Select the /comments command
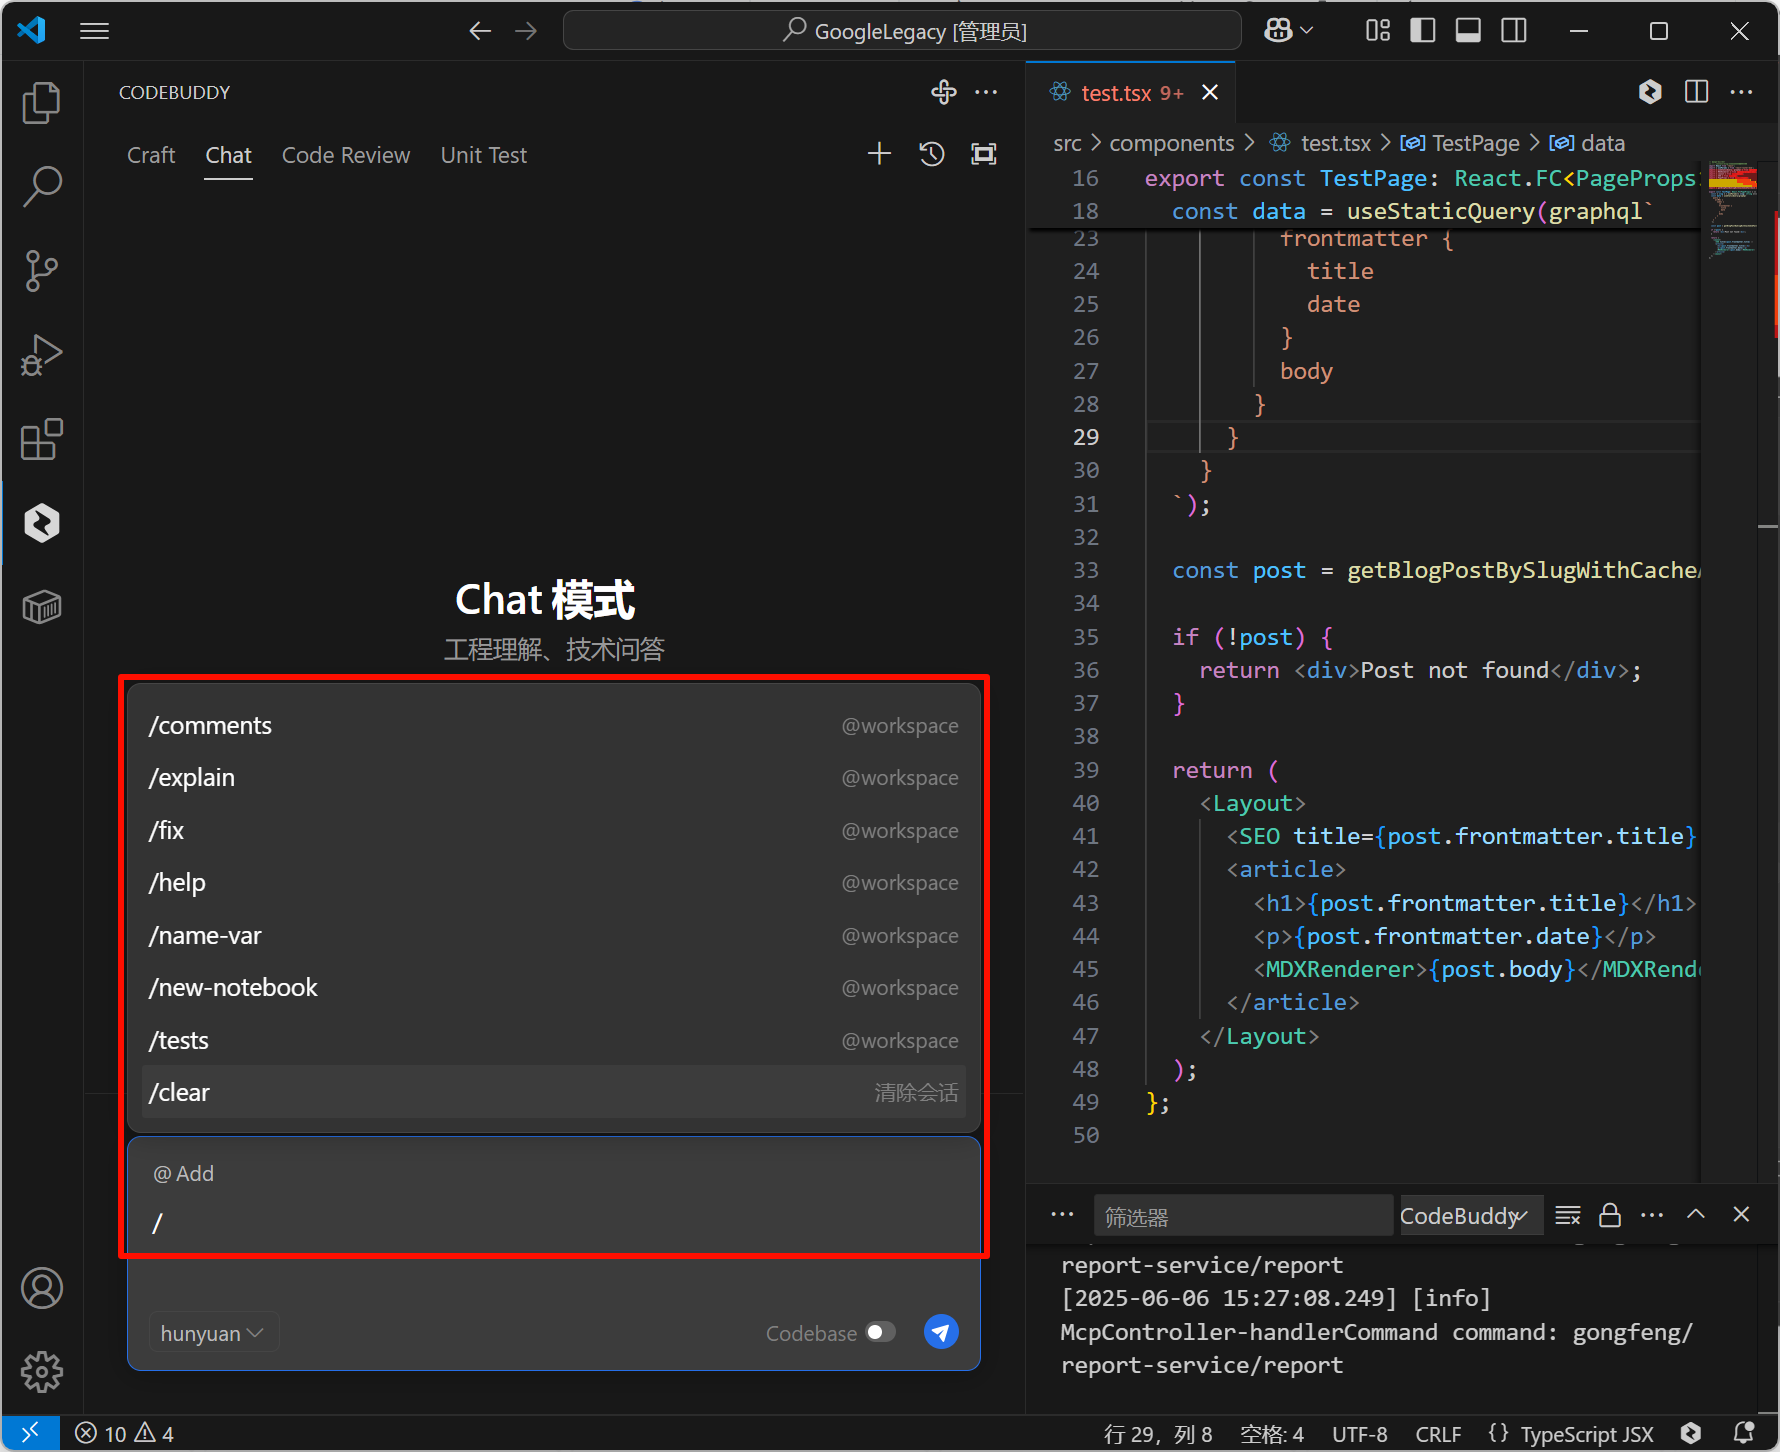Screen dimensions: 1780x1452 [553, 725]
